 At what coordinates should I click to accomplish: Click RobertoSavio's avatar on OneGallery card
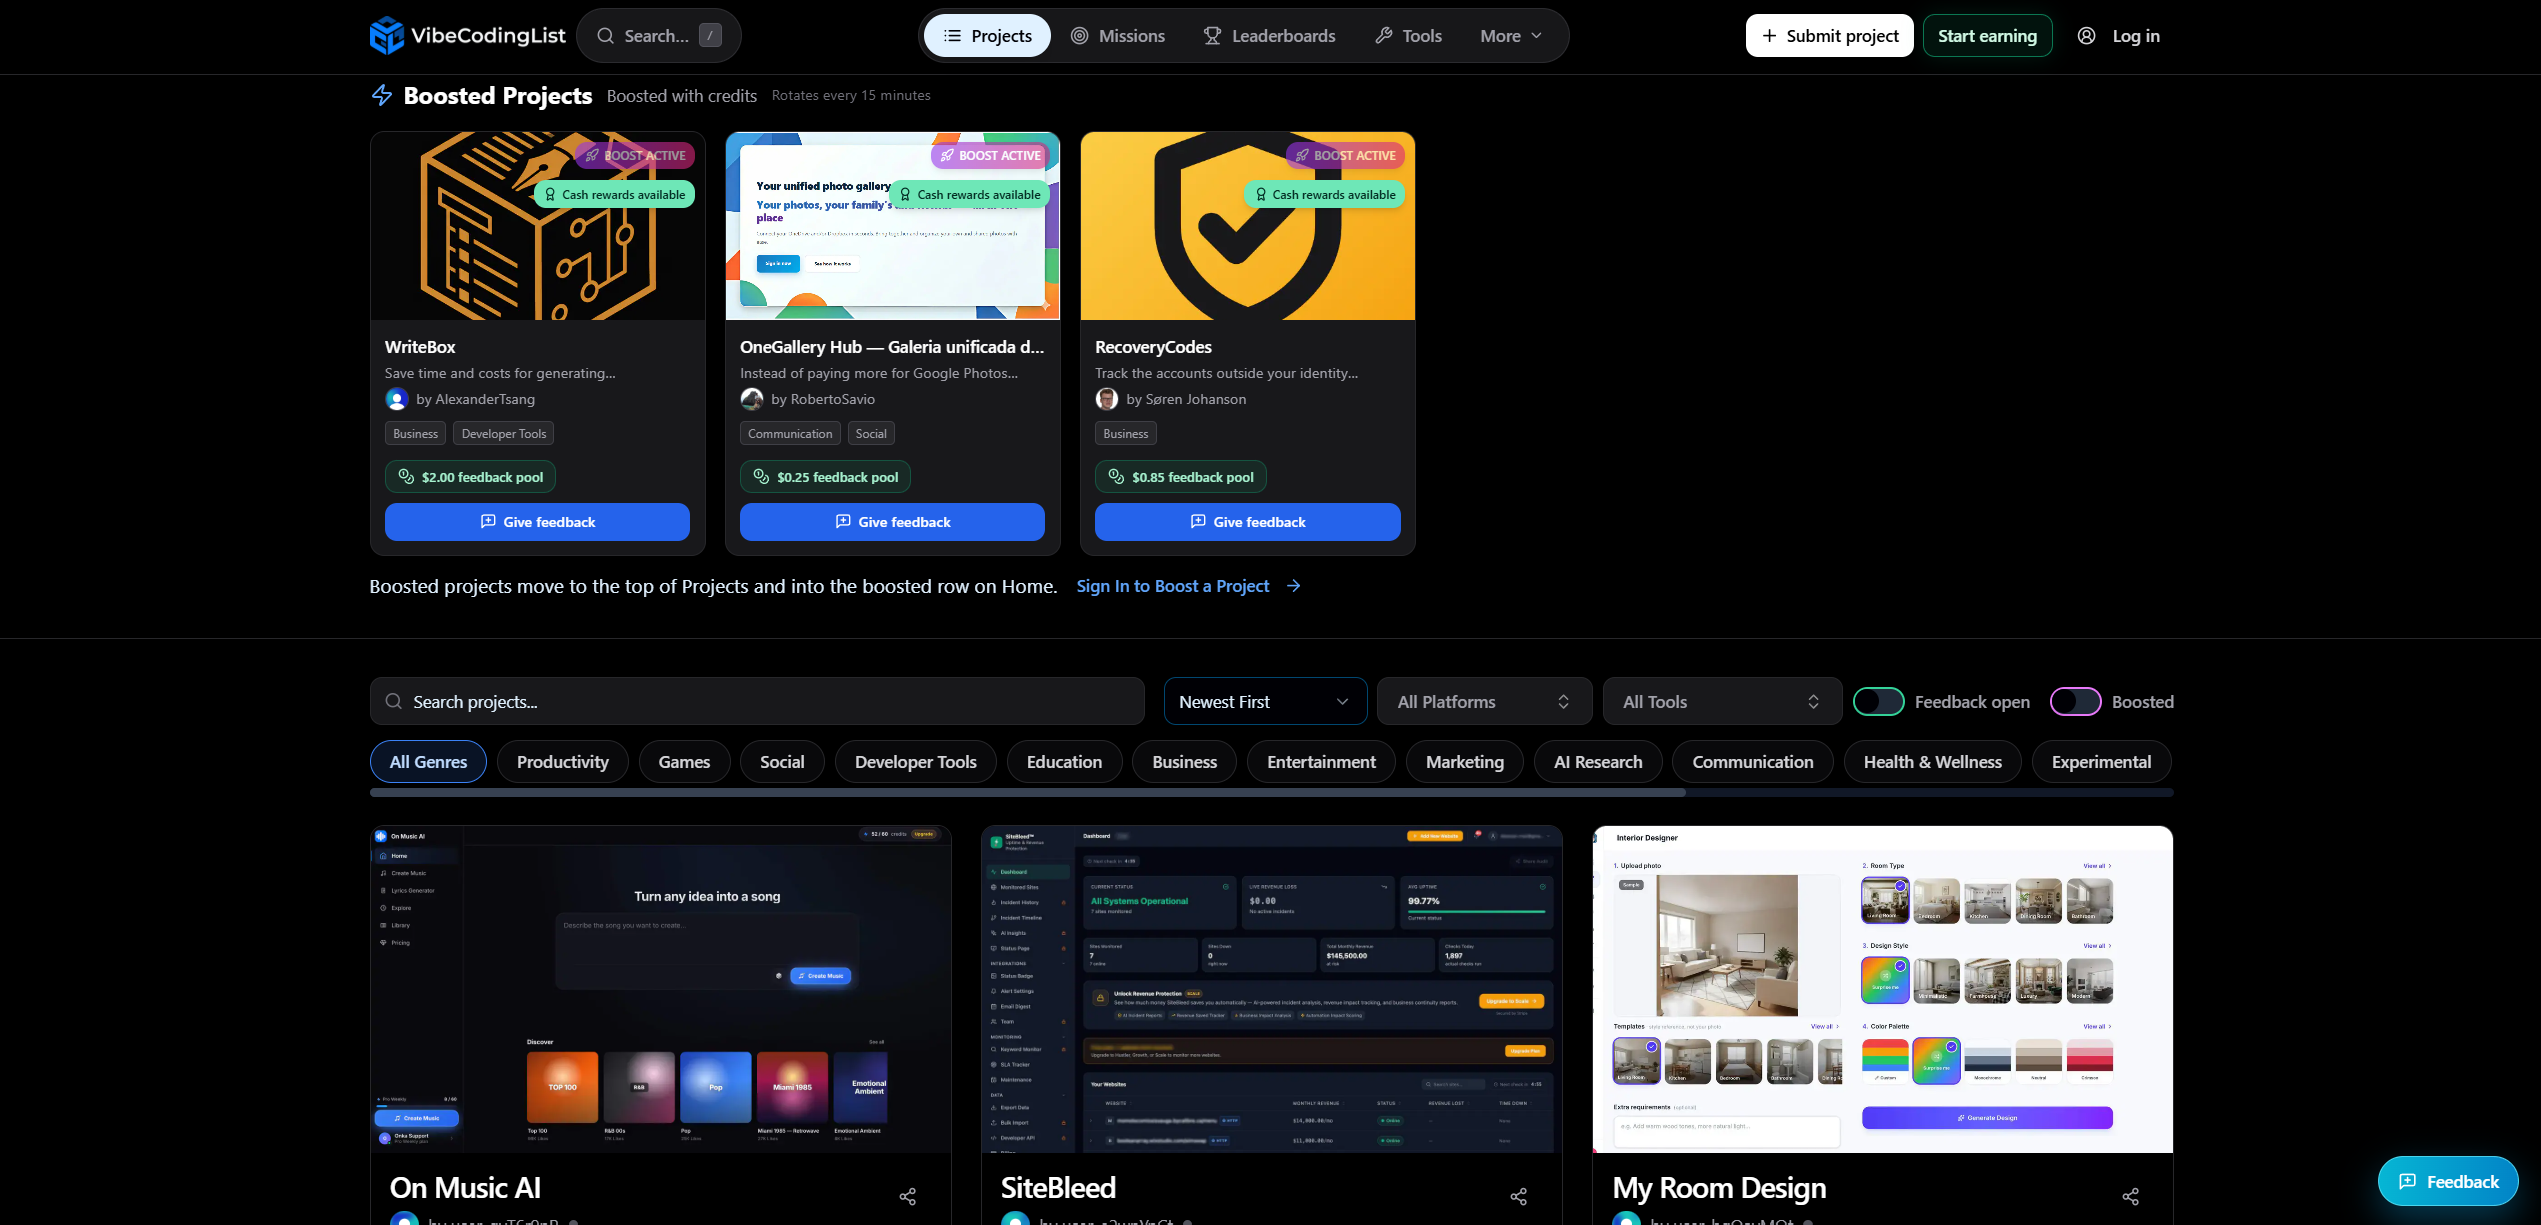752,399
